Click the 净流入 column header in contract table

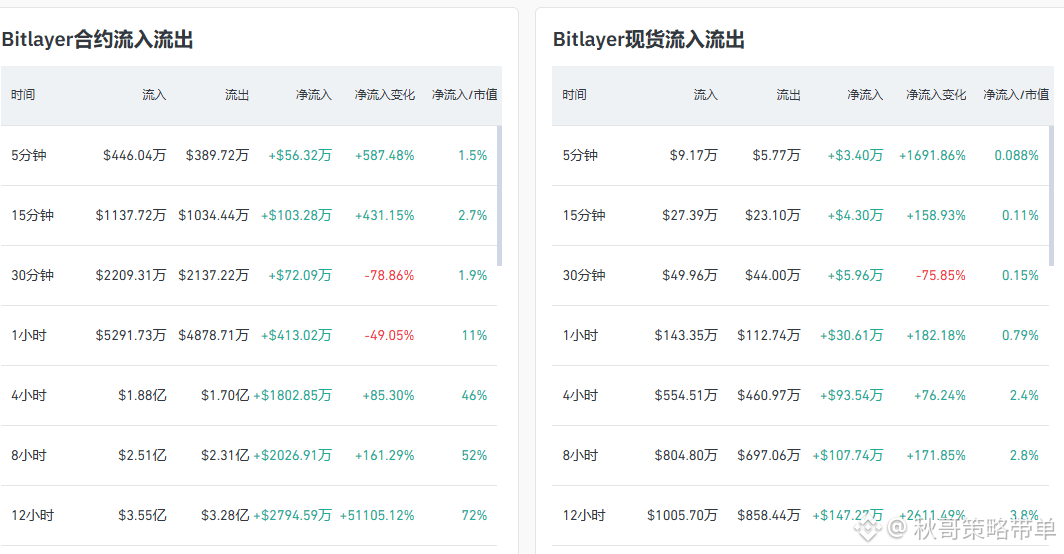pyautogui.click(x=314, y=95)
